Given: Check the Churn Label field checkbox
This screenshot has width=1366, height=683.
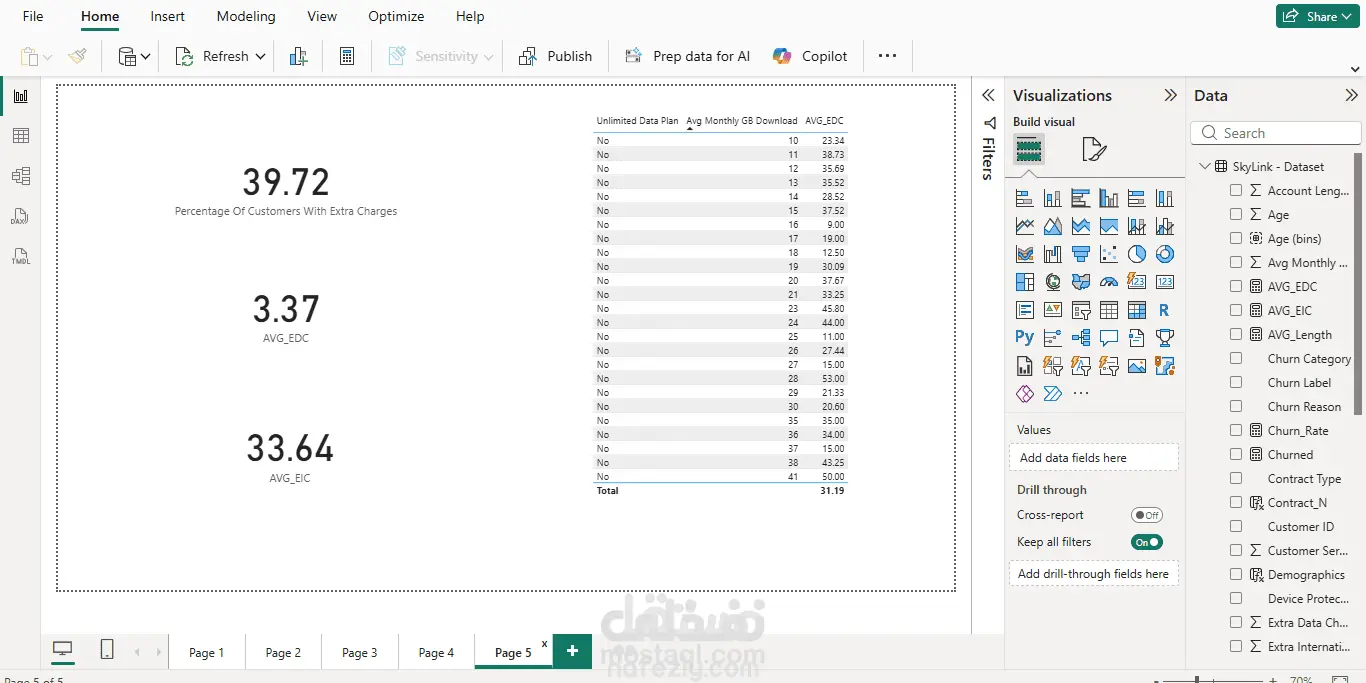Looking at the screenshot, I should point(1236,382).
